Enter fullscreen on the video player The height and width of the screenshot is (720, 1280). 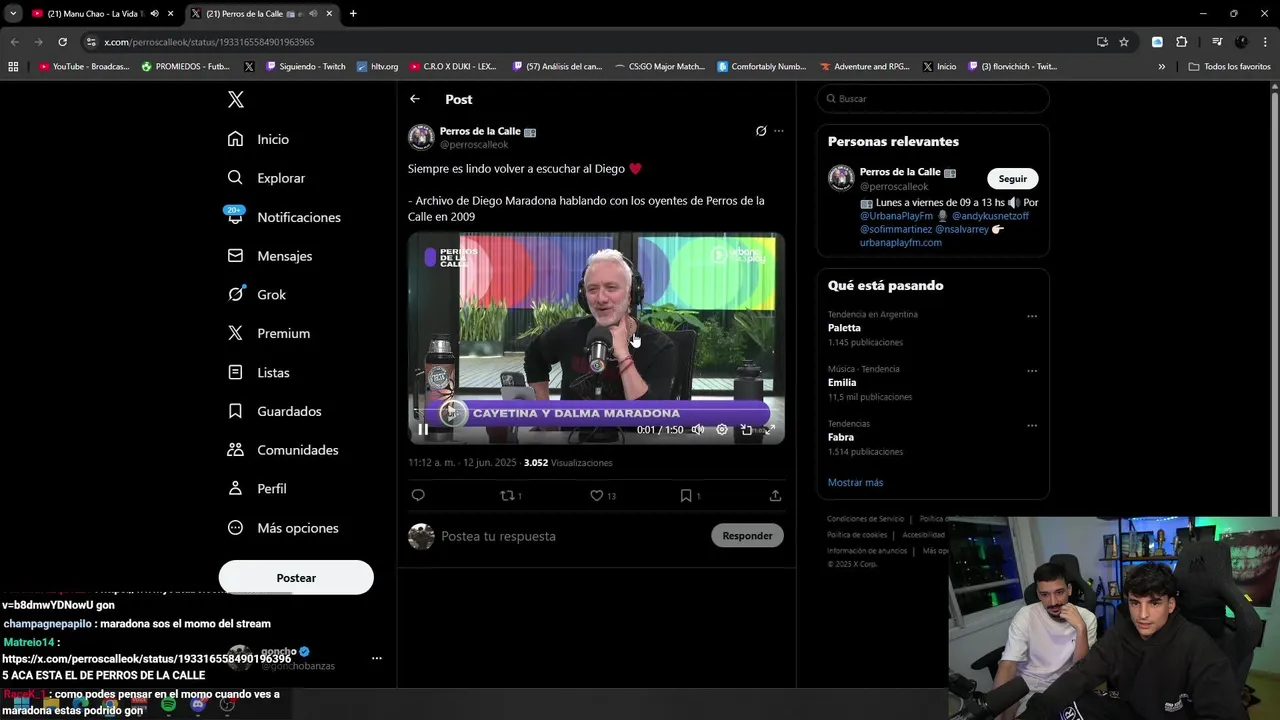coord(769,430)
